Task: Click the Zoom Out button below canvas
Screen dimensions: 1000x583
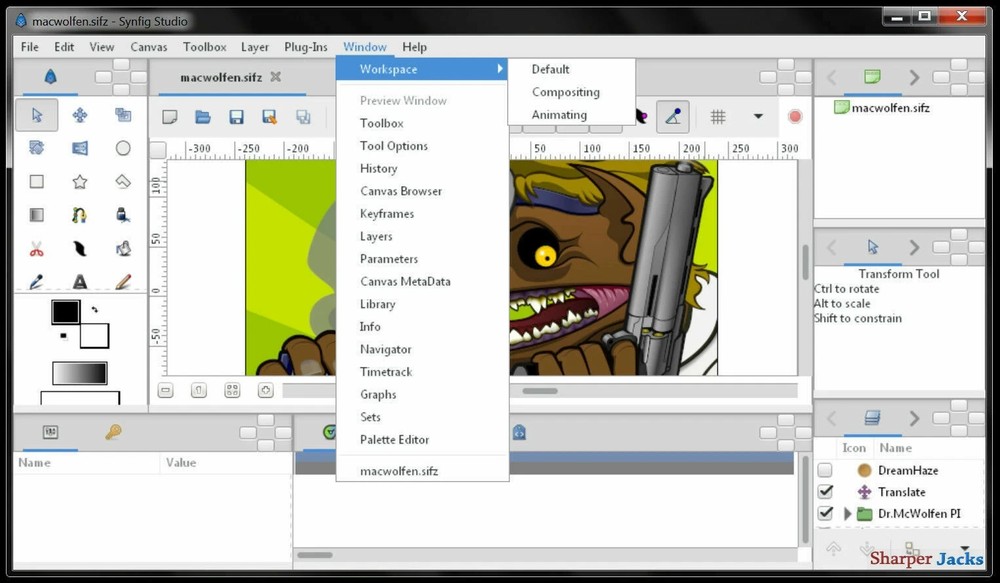Action: click(166, 390)
